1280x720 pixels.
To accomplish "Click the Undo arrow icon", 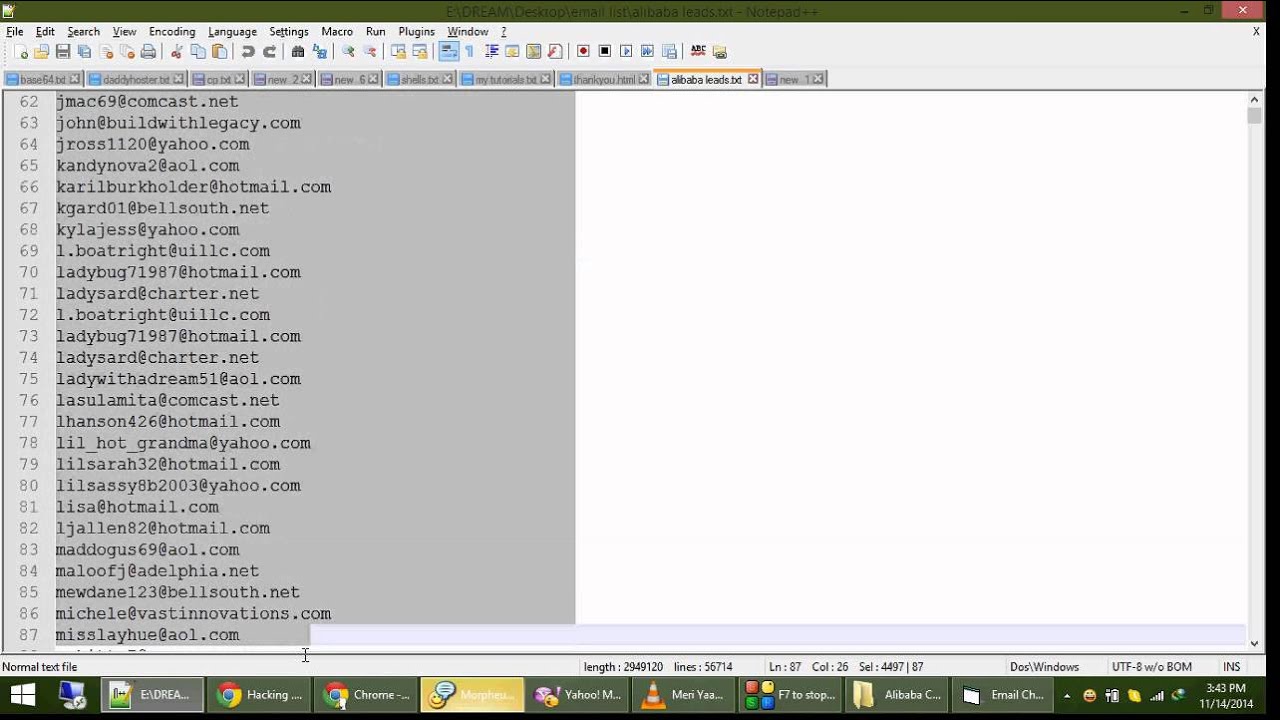I will [248, 52].
